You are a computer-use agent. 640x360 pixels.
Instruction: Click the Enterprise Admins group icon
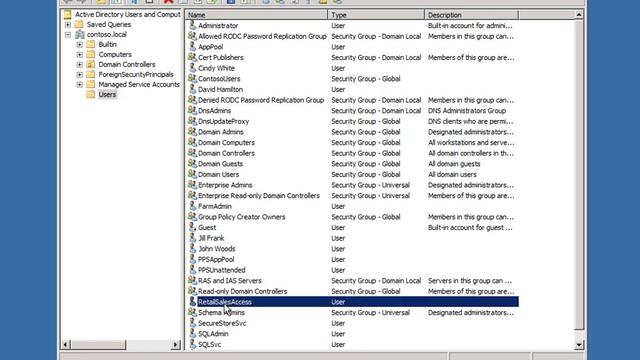192,184
